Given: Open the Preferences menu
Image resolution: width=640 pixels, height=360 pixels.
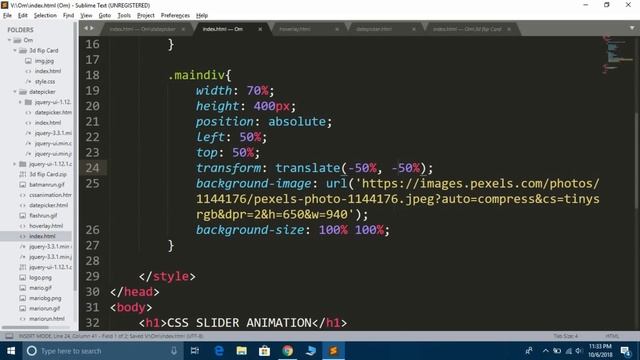Looking at the screenshot, I should 175,16.
